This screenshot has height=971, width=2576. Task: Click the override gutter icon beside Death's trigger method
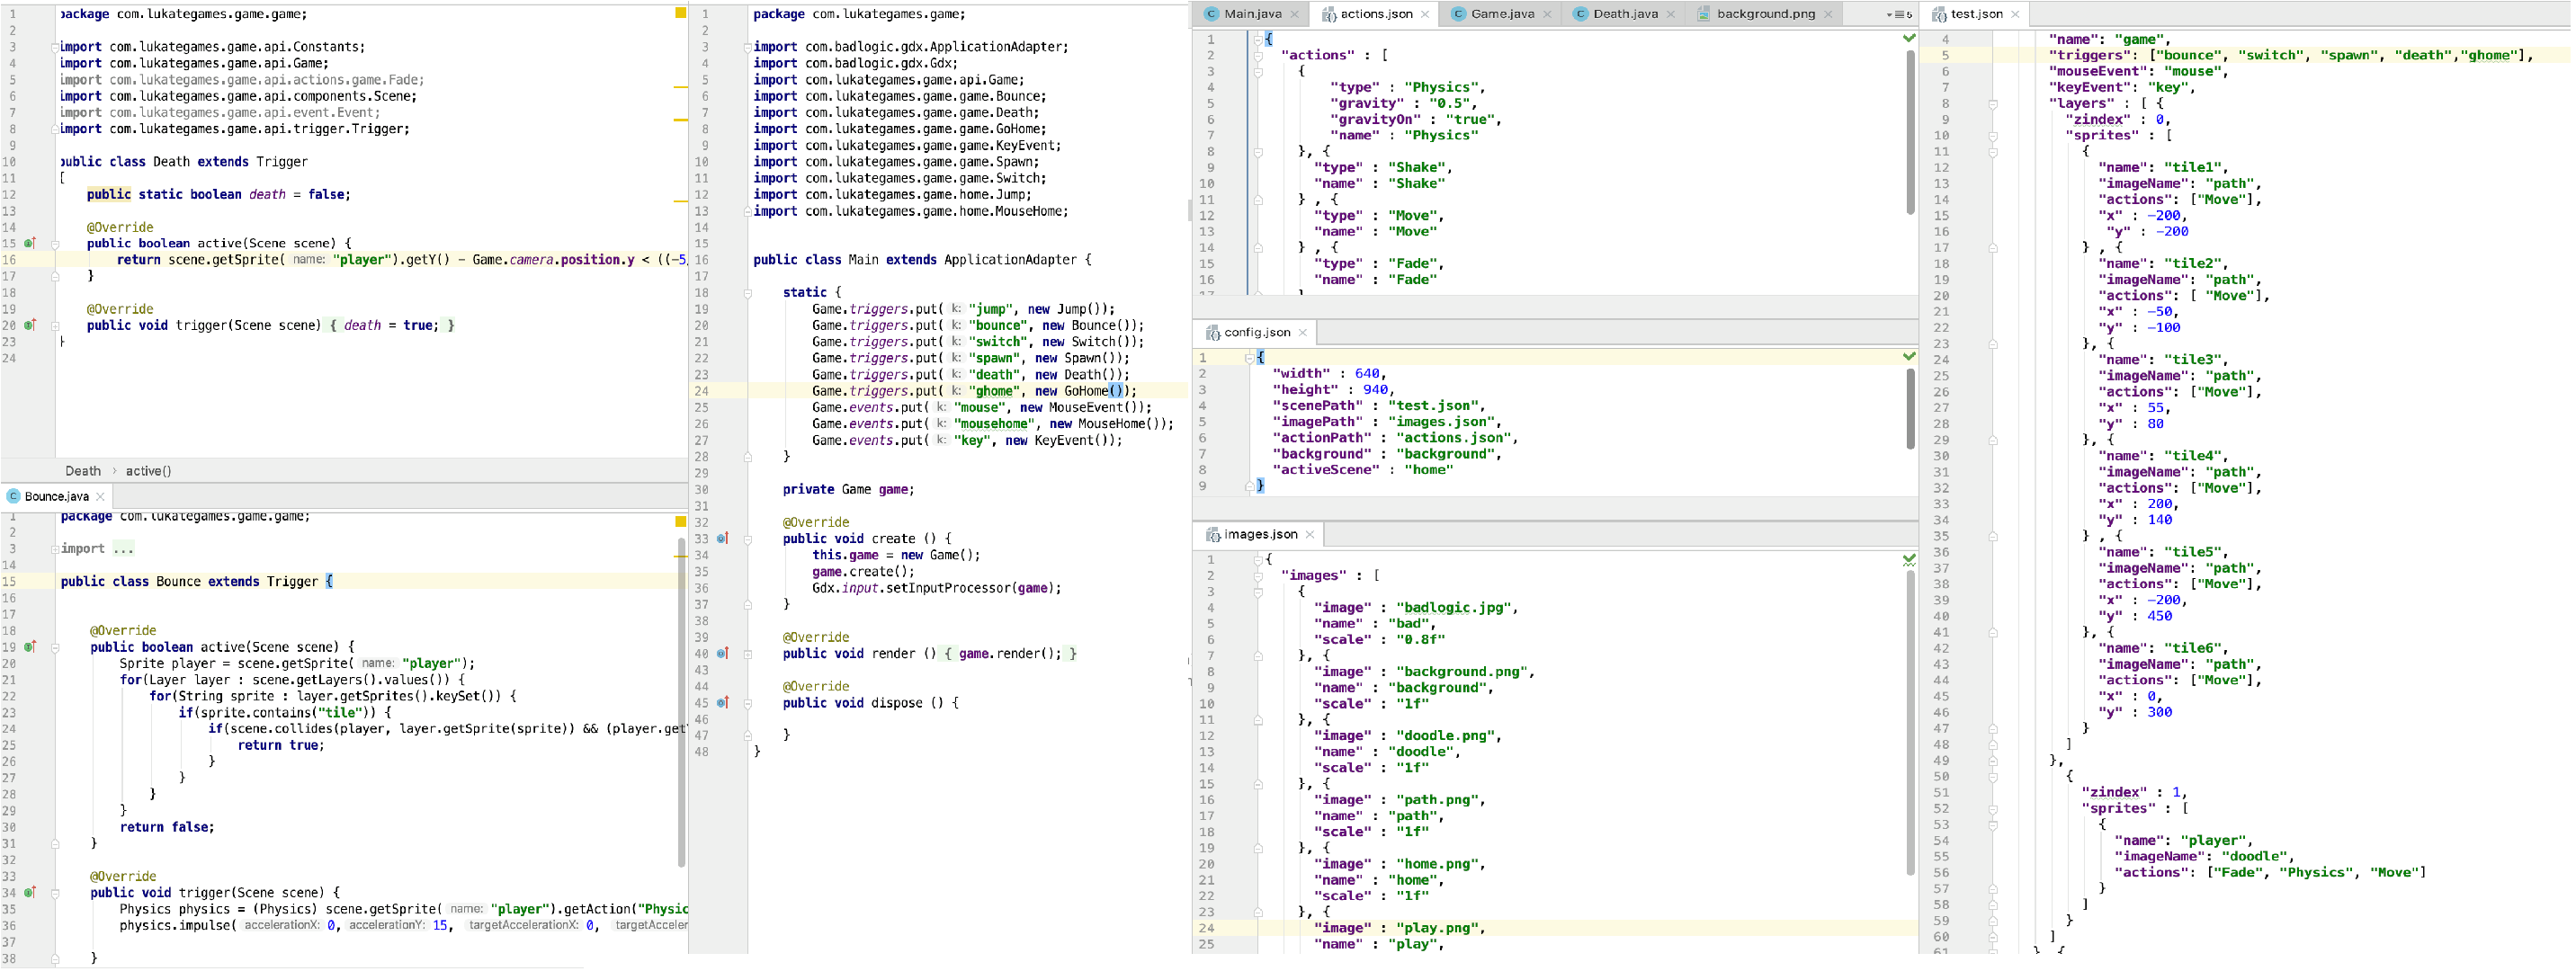pyautogui.click(x=30, y=325)
